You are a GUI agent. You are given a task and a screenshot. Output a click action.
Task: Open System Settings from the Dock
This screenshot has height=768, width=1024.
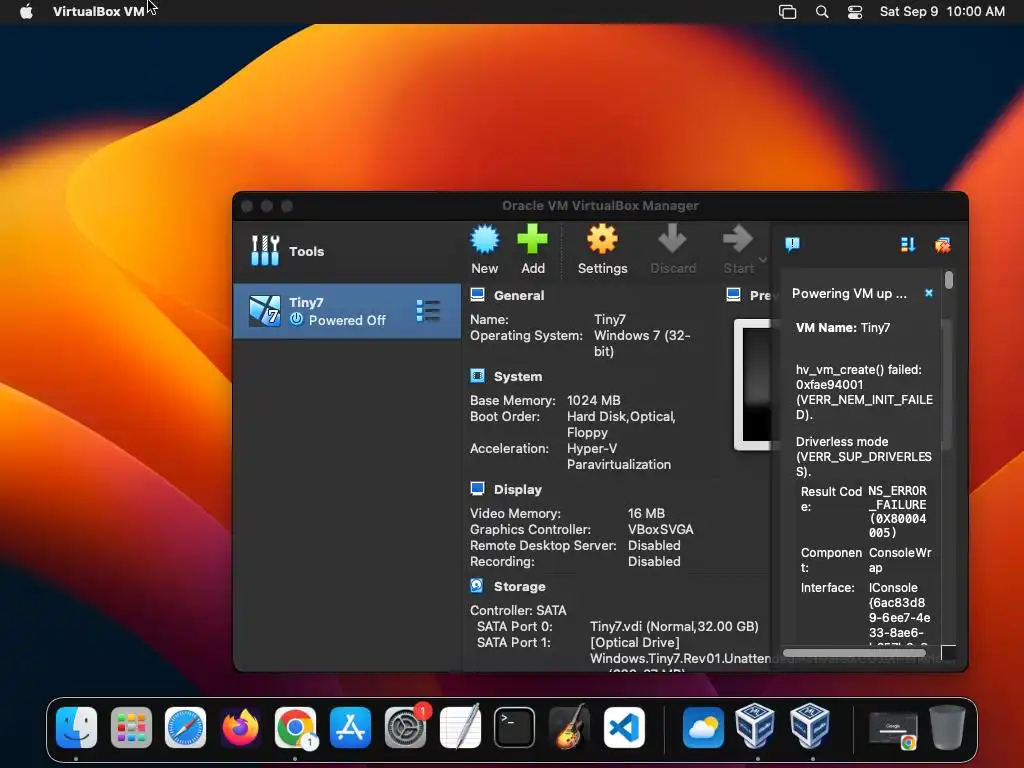click(405, 728)
